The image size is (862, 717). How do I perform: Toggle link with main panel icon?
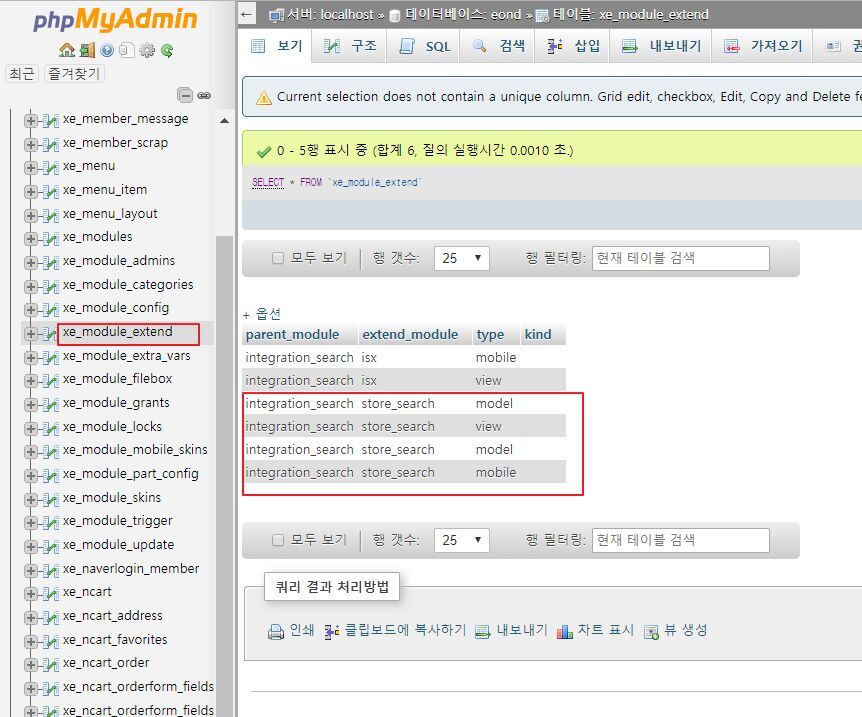[204, 96]
